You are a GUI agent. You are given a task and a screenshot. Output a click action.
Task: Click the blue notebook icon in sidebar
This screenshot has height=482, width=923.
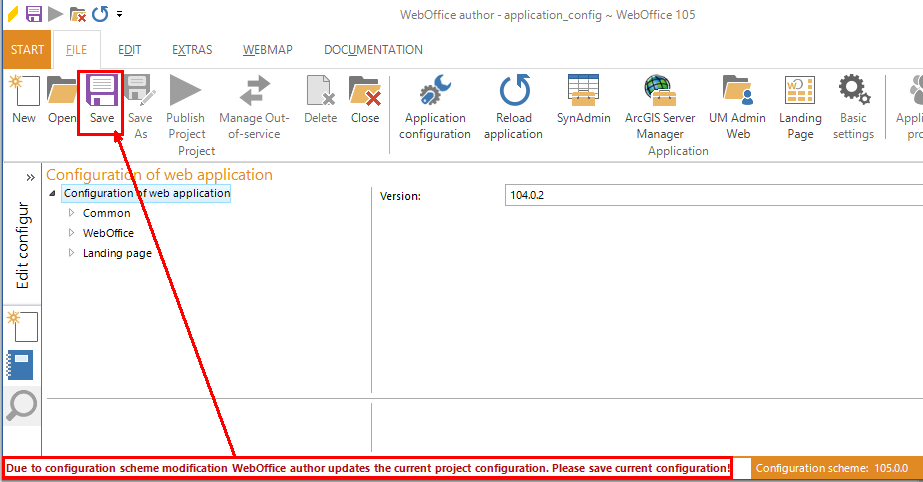[x=20, y=365]
